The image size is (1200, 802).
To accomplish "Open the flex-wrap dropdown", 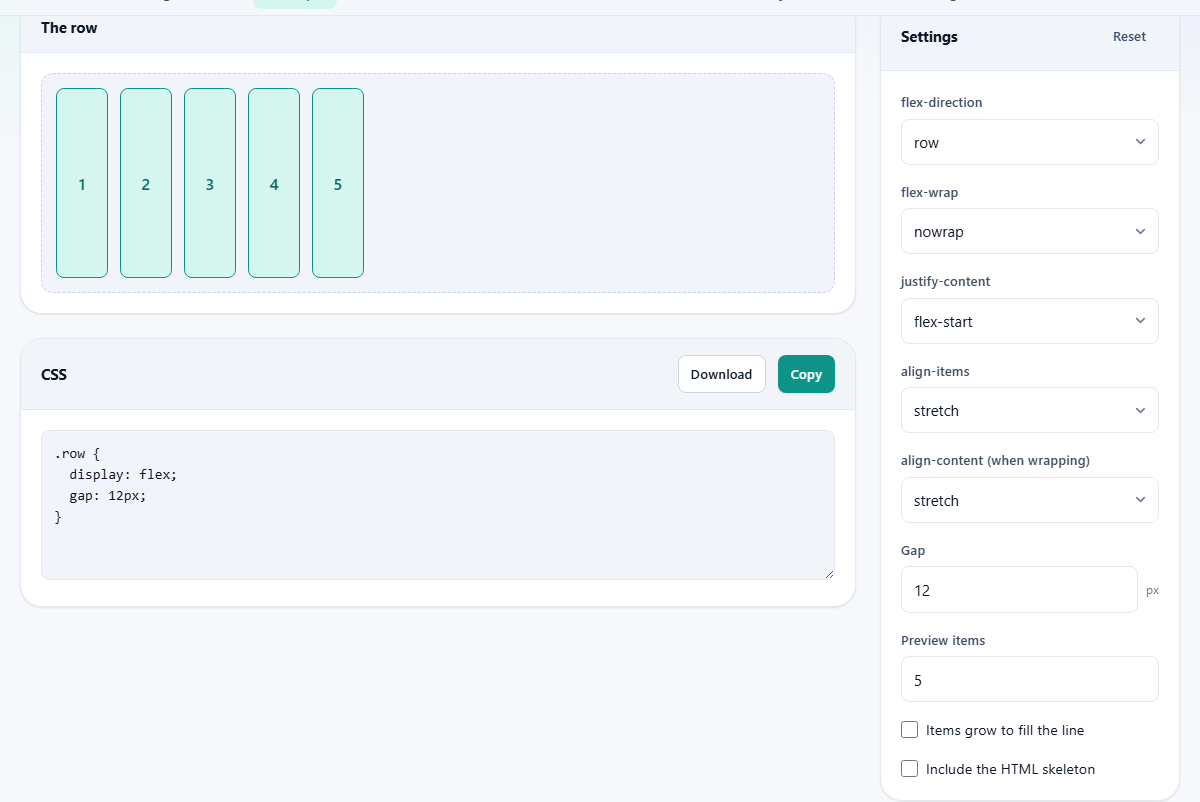I will coord(1029,231).
